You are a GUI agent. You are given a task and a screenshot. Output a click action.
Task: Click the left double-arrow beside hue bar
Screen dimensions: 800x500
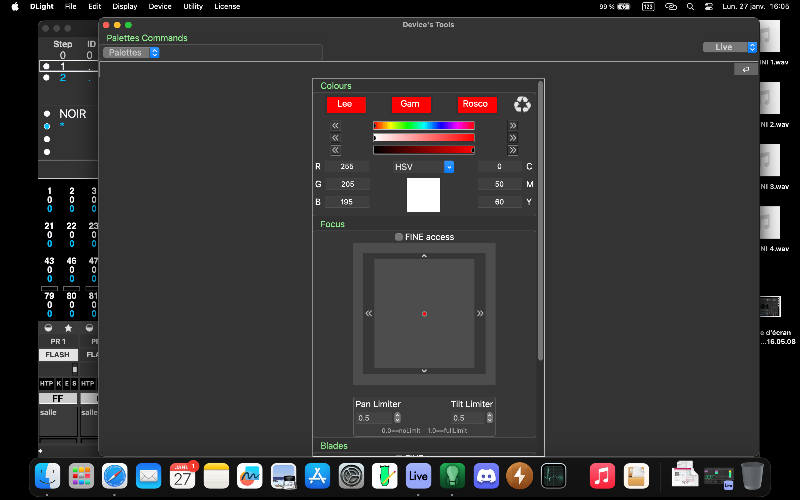[335, 126]
